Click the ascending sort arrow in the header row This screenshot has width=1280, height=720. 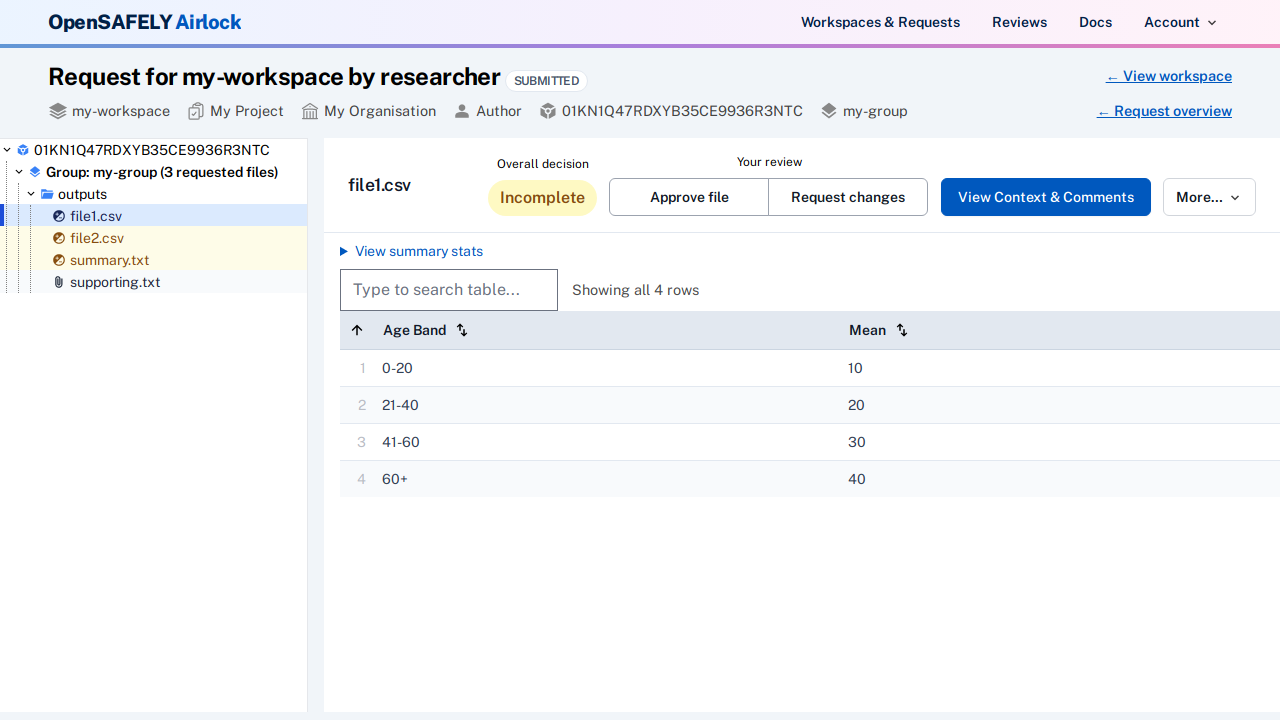click(357, 330)
